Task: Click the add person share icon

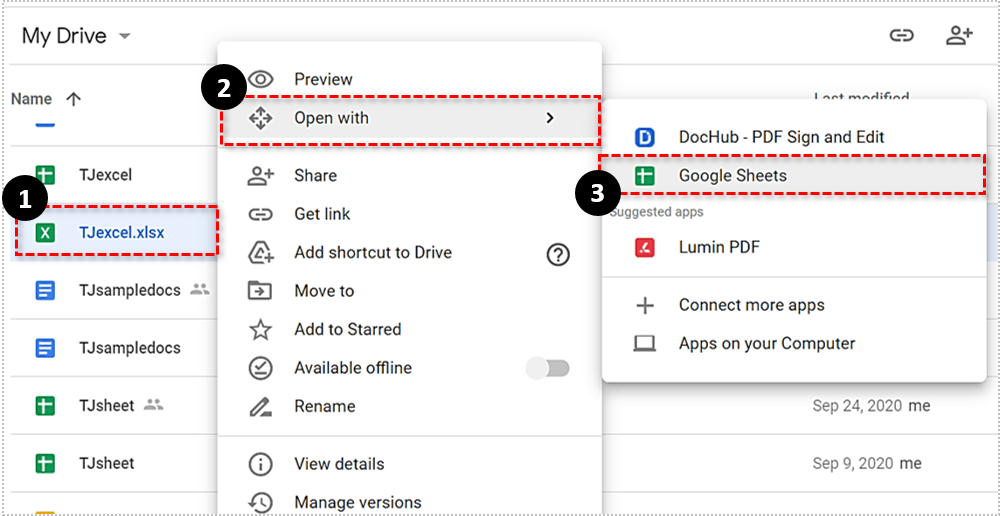Action: 959,36
